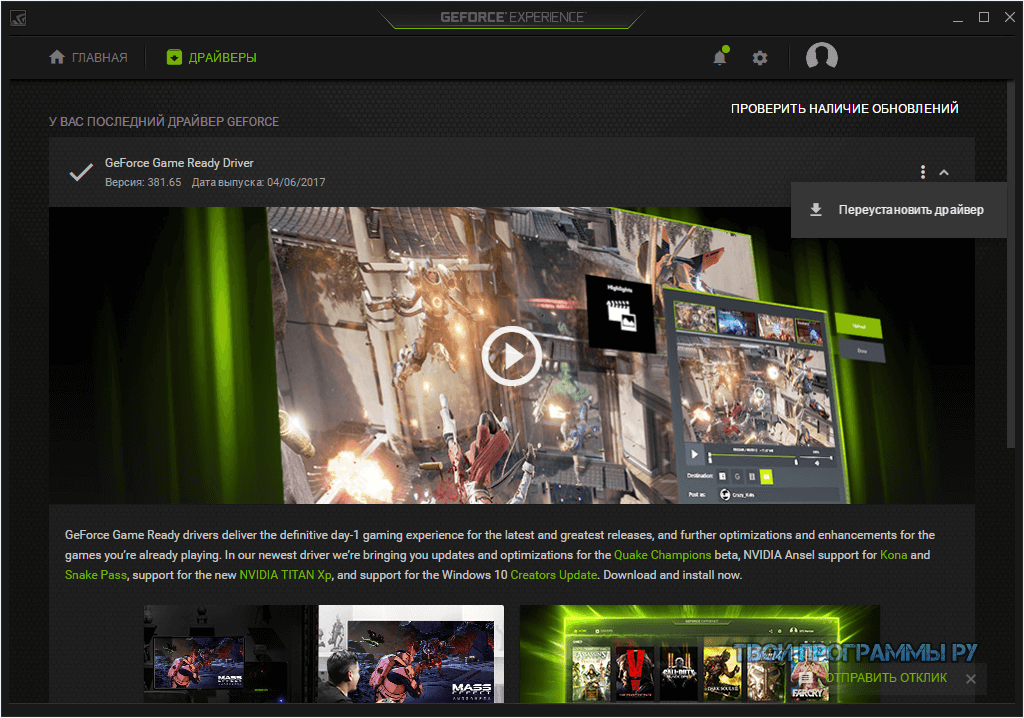Open the Quake Champions link
The height and width of the screenshot is (718, 1024).
point(662,555)
